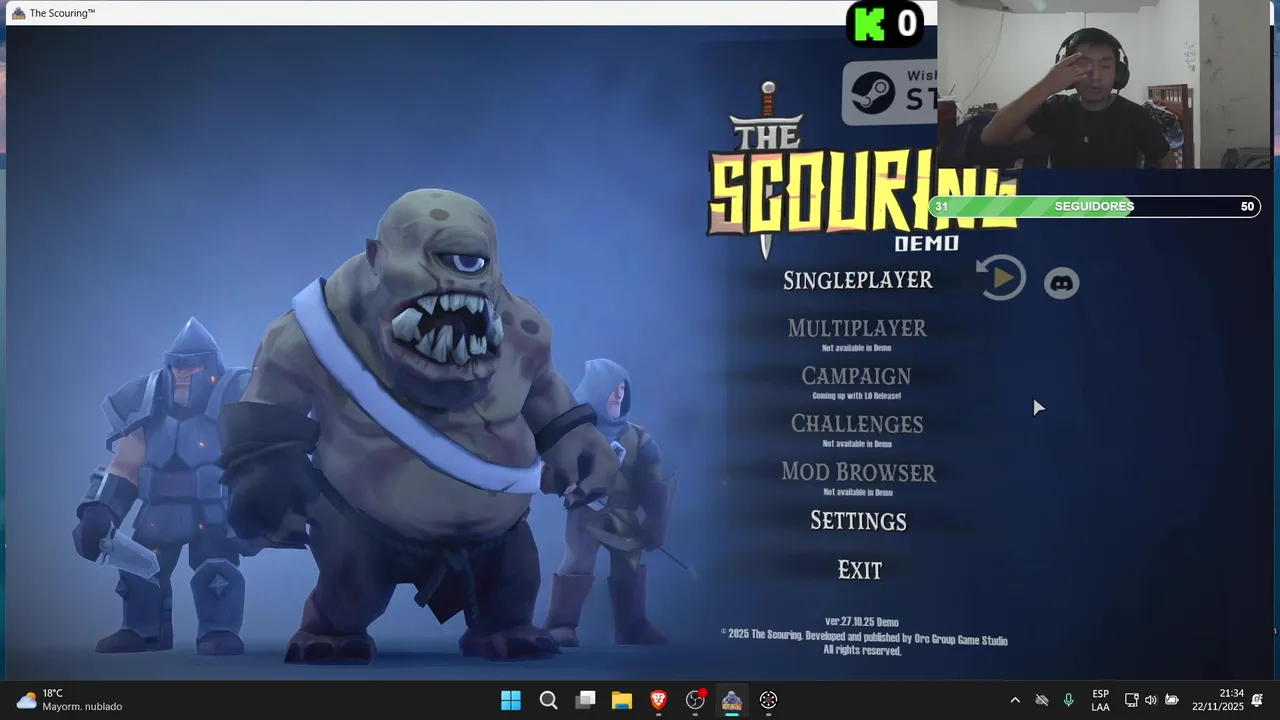Click the DEMO label under the logo

pyautogui.click(x=926, y=243)
